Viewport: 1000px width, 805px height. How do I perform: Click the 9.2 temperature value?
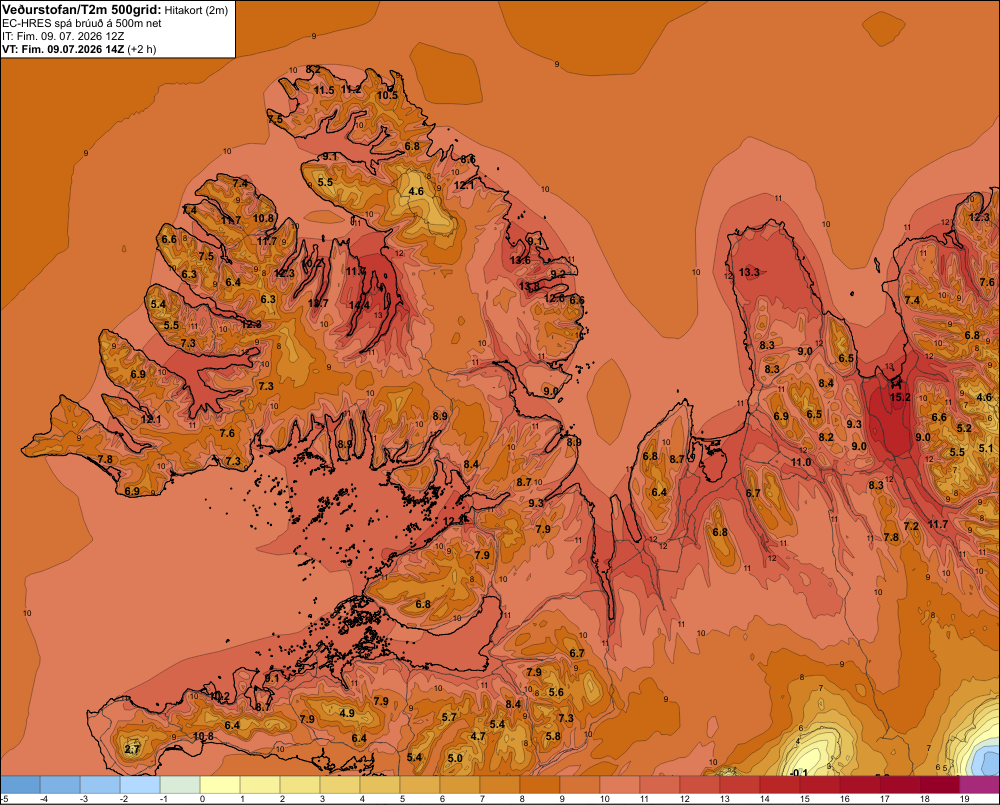[558, 274]
